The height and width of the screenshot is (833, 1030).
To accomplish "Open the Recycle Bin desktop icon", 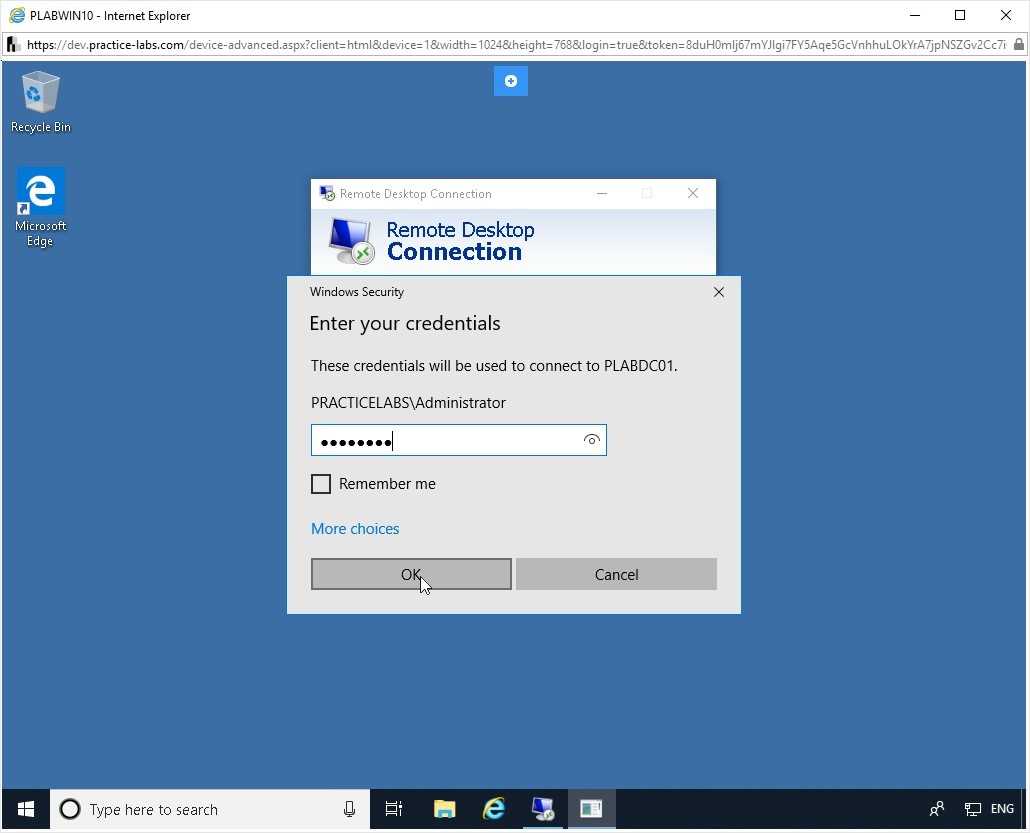I will 41,102.
